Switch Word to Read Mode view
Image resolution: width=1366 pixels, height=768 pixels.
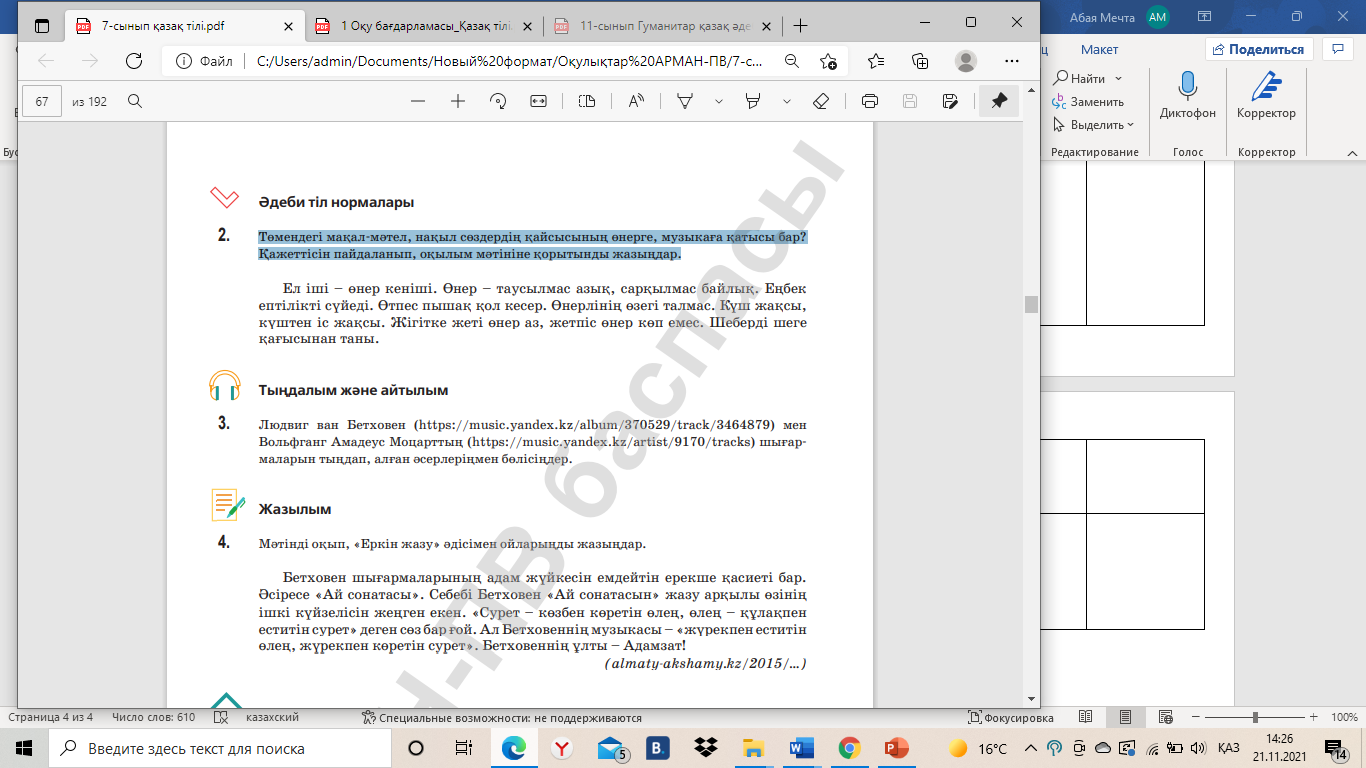click(1086, 718)
